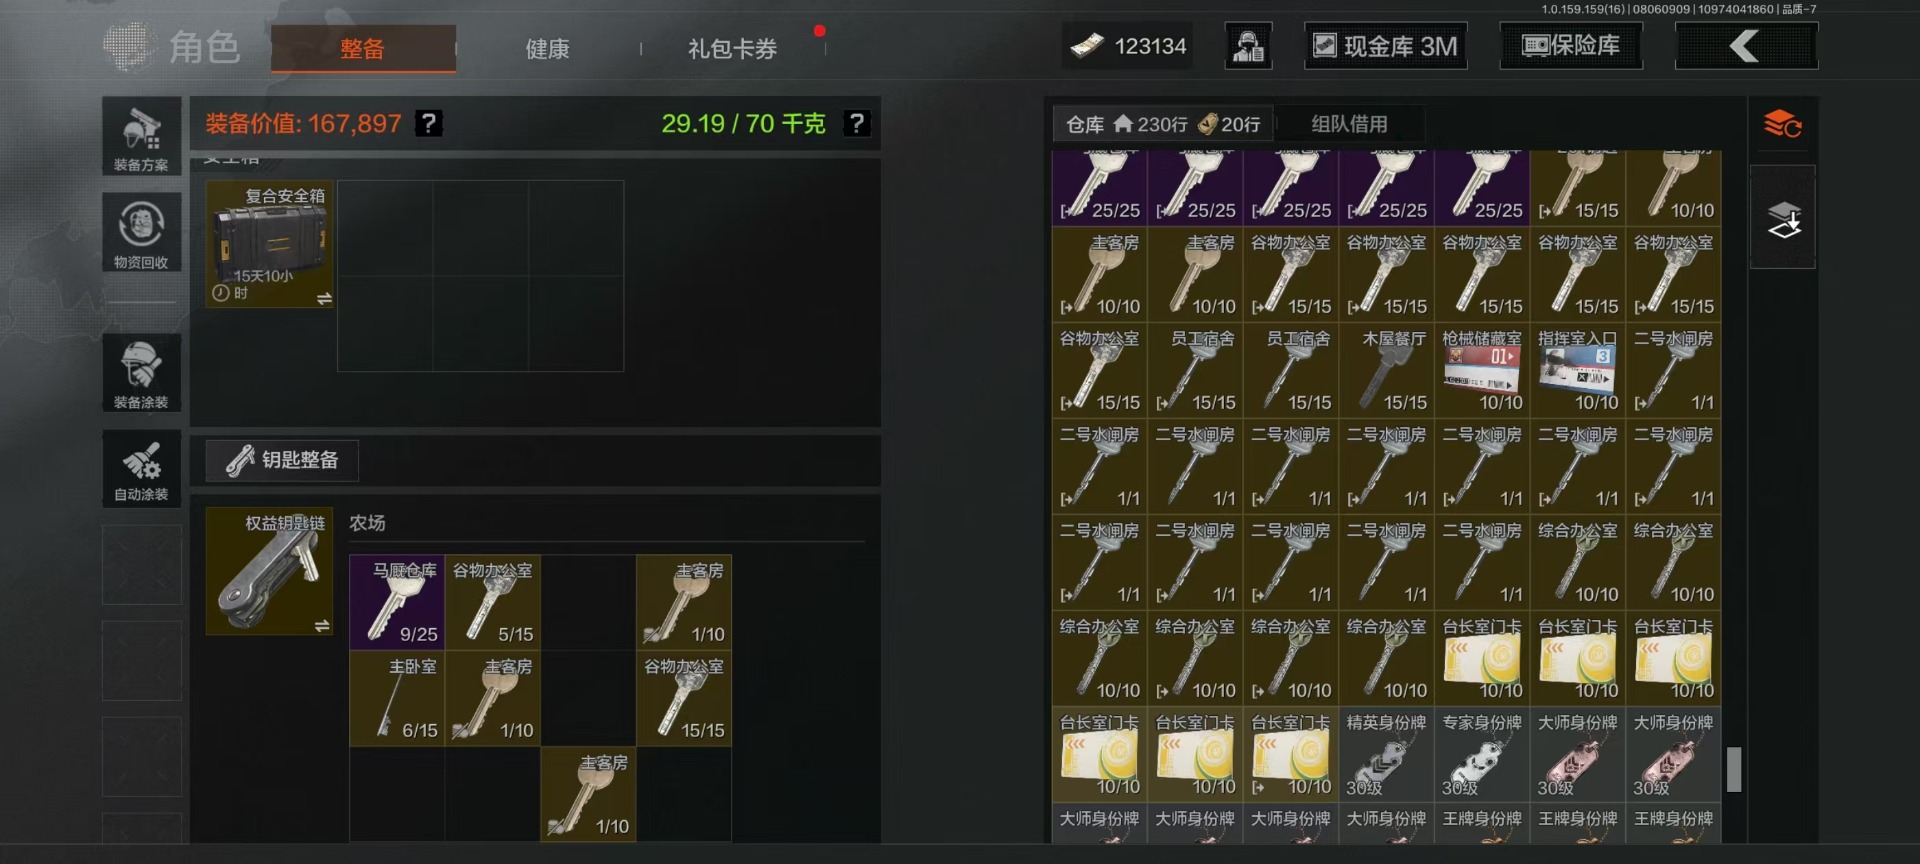The width and height of the screenshot is (1920, 864).
Task: Toggle swap arrows on 复合安全箱
Action: click(x=324, y=298)
